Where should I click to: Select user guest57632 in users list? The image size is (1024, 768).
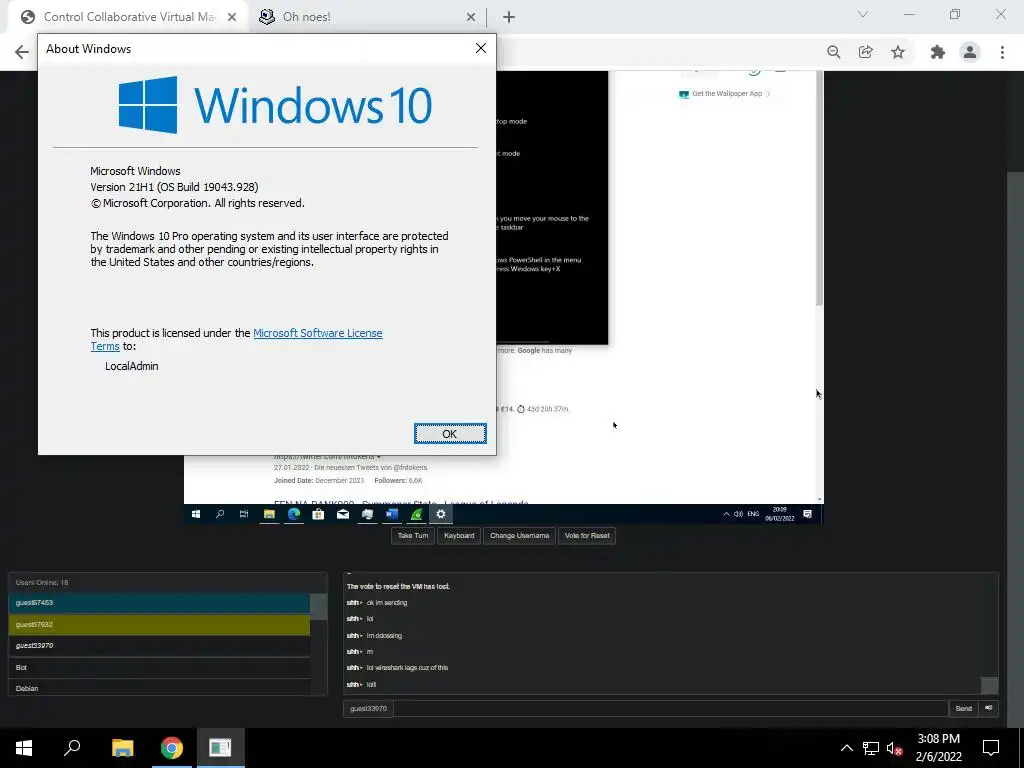tap(159, 624)
